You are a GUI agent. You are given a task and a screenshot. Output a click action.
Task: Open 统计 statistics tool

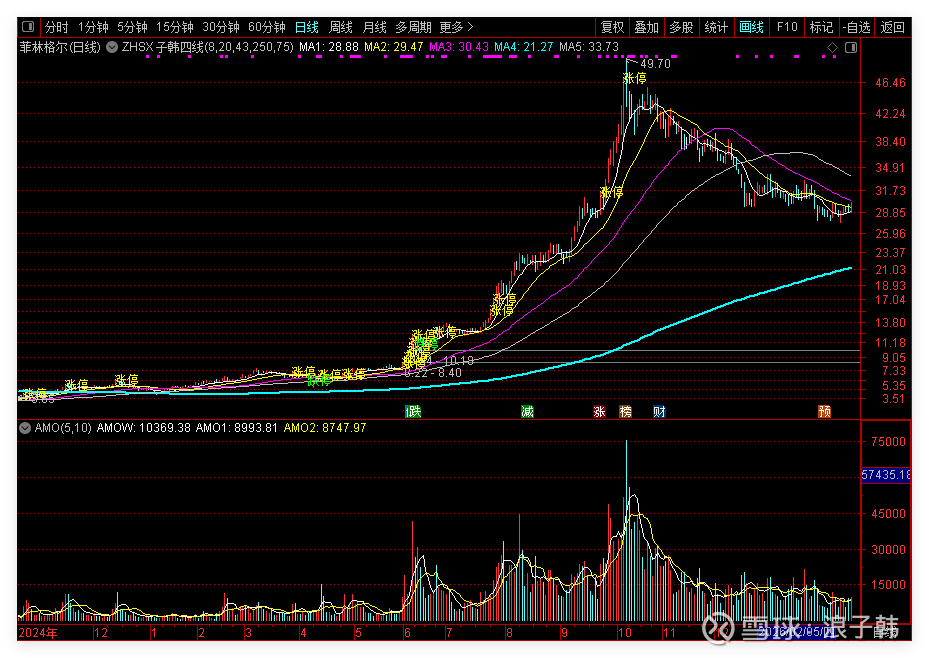click(x=716, y=27)
